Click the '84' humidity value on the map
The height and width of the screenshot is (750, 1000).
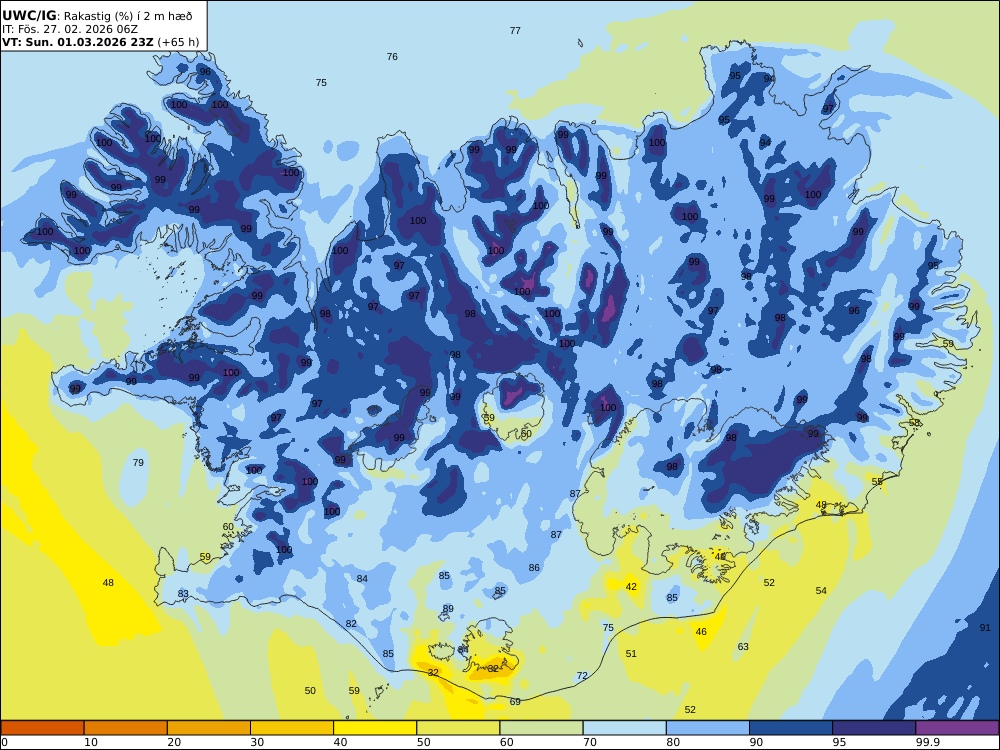click(362, 578)
